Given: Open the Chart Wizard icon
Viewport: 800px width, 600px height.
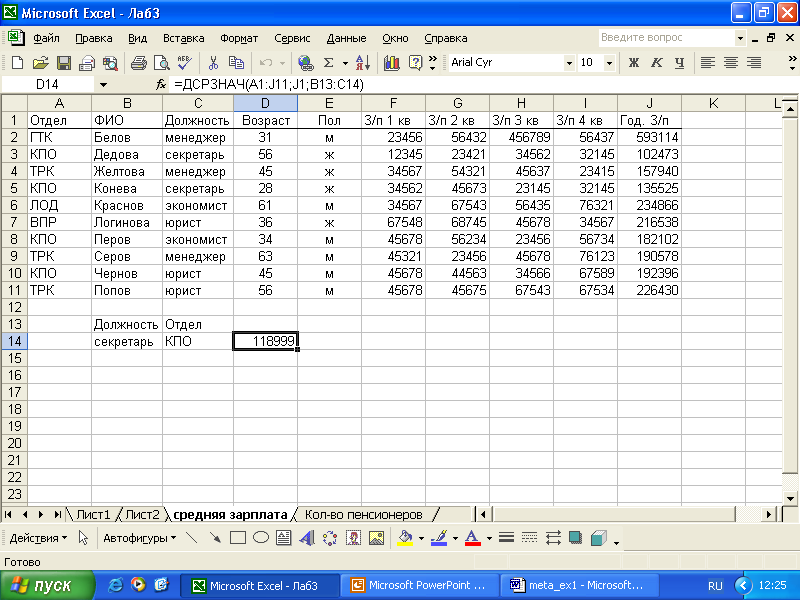Looking at the screenshot, I should click(x=391, y=63).
